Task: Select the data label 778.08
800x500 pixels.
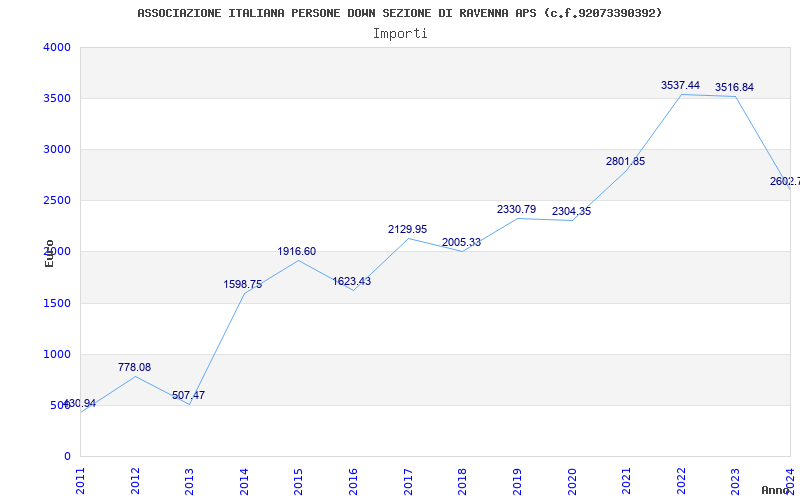Action: 134,367
